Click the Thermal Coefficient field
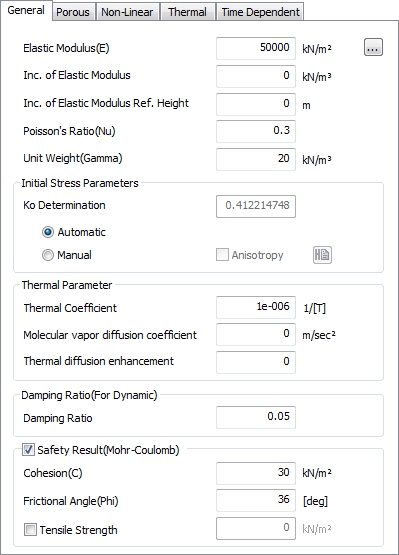The width and height of the screenshot is (399, 555). (x=256, y=307)
